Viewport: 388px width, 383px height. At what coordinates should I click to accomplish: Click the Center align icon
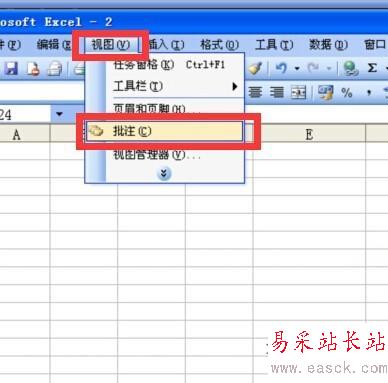255,92
